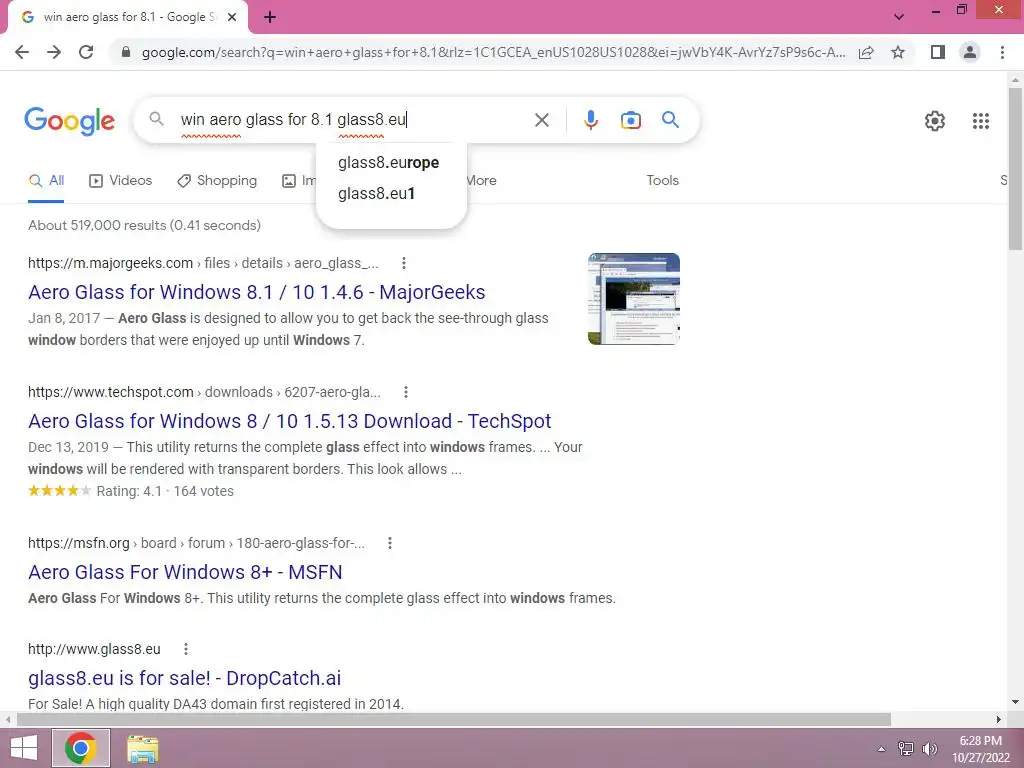Image resolution: width=1024 pixels, height=768 pixels.
Task: Go forward to the next page
Action: [54, 52]
